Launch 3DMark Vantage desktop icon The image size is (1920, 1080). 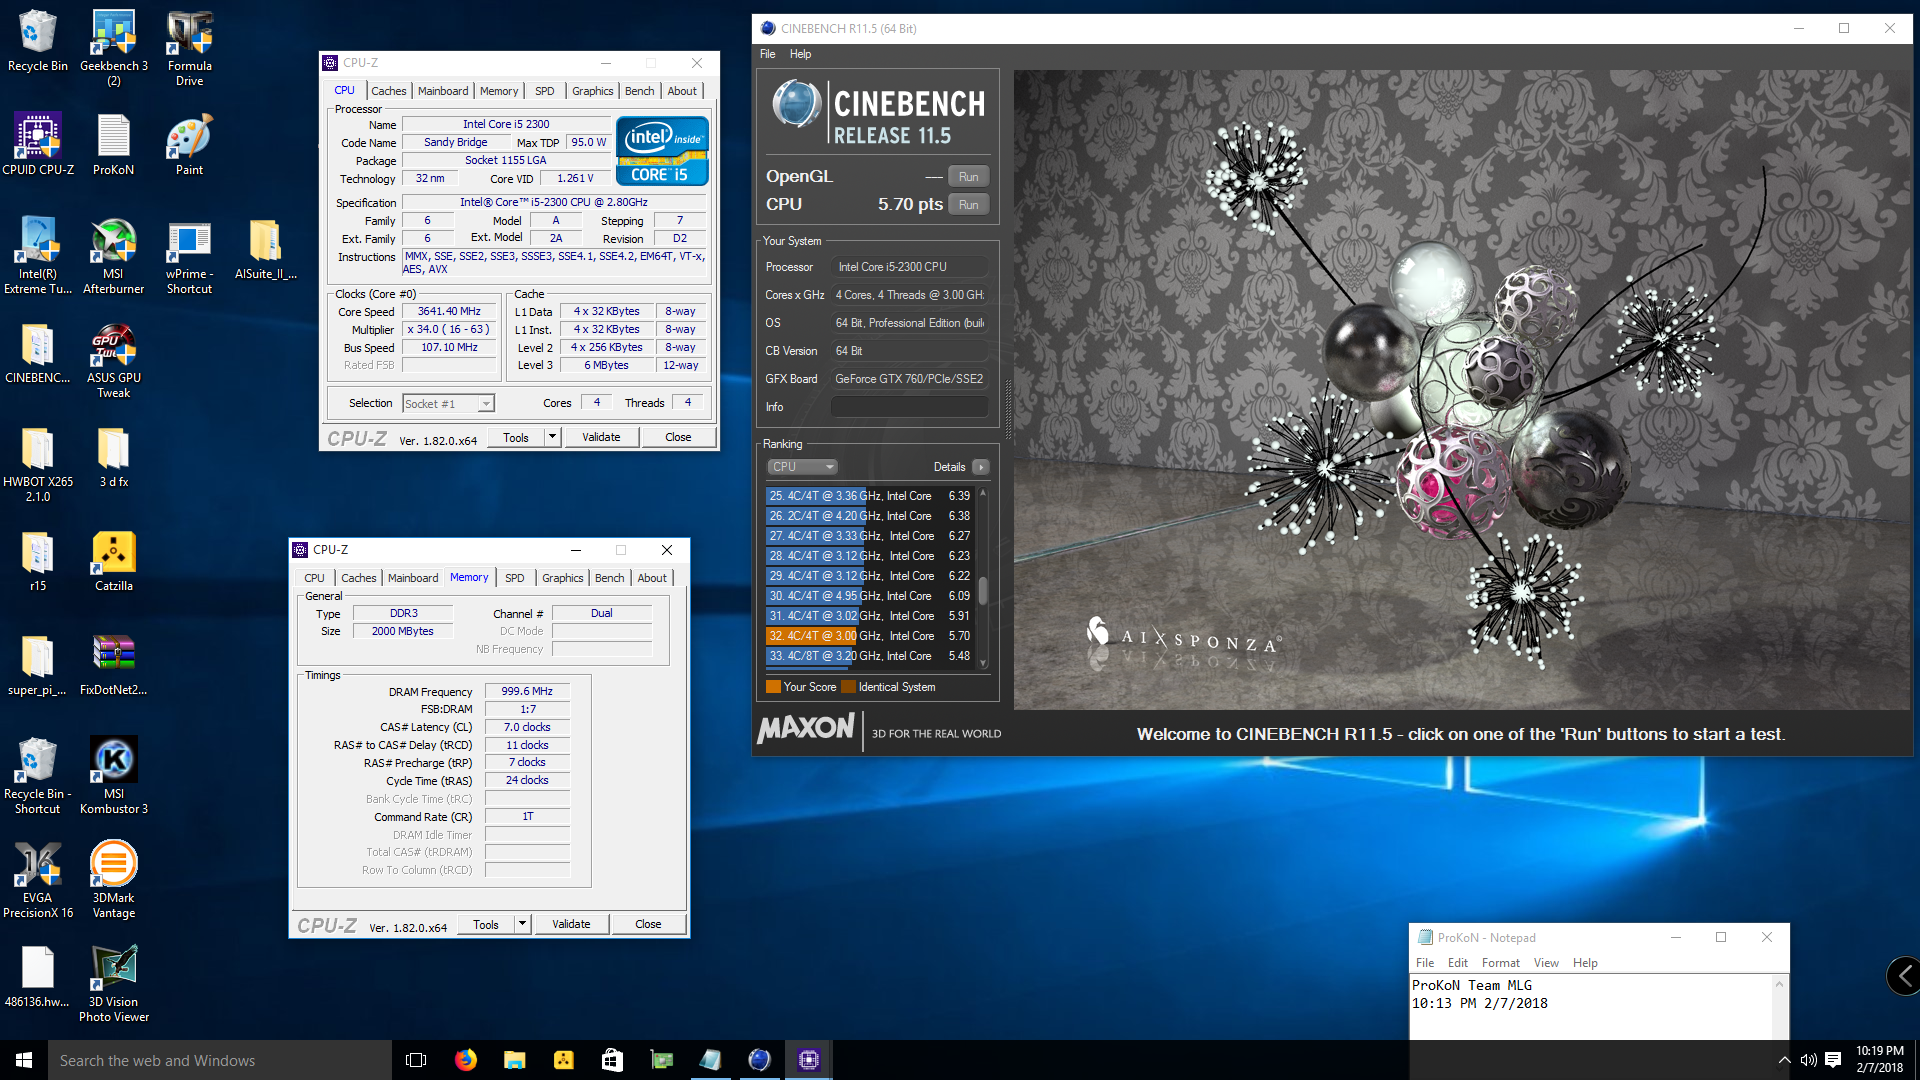click(113, 880)
